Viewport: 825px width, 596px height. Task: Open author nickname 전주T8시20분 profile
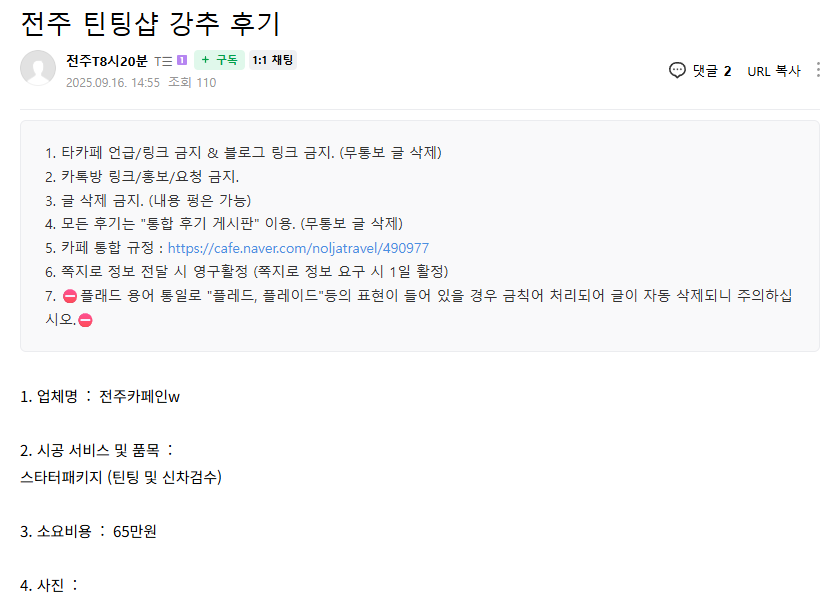[107, 61]
